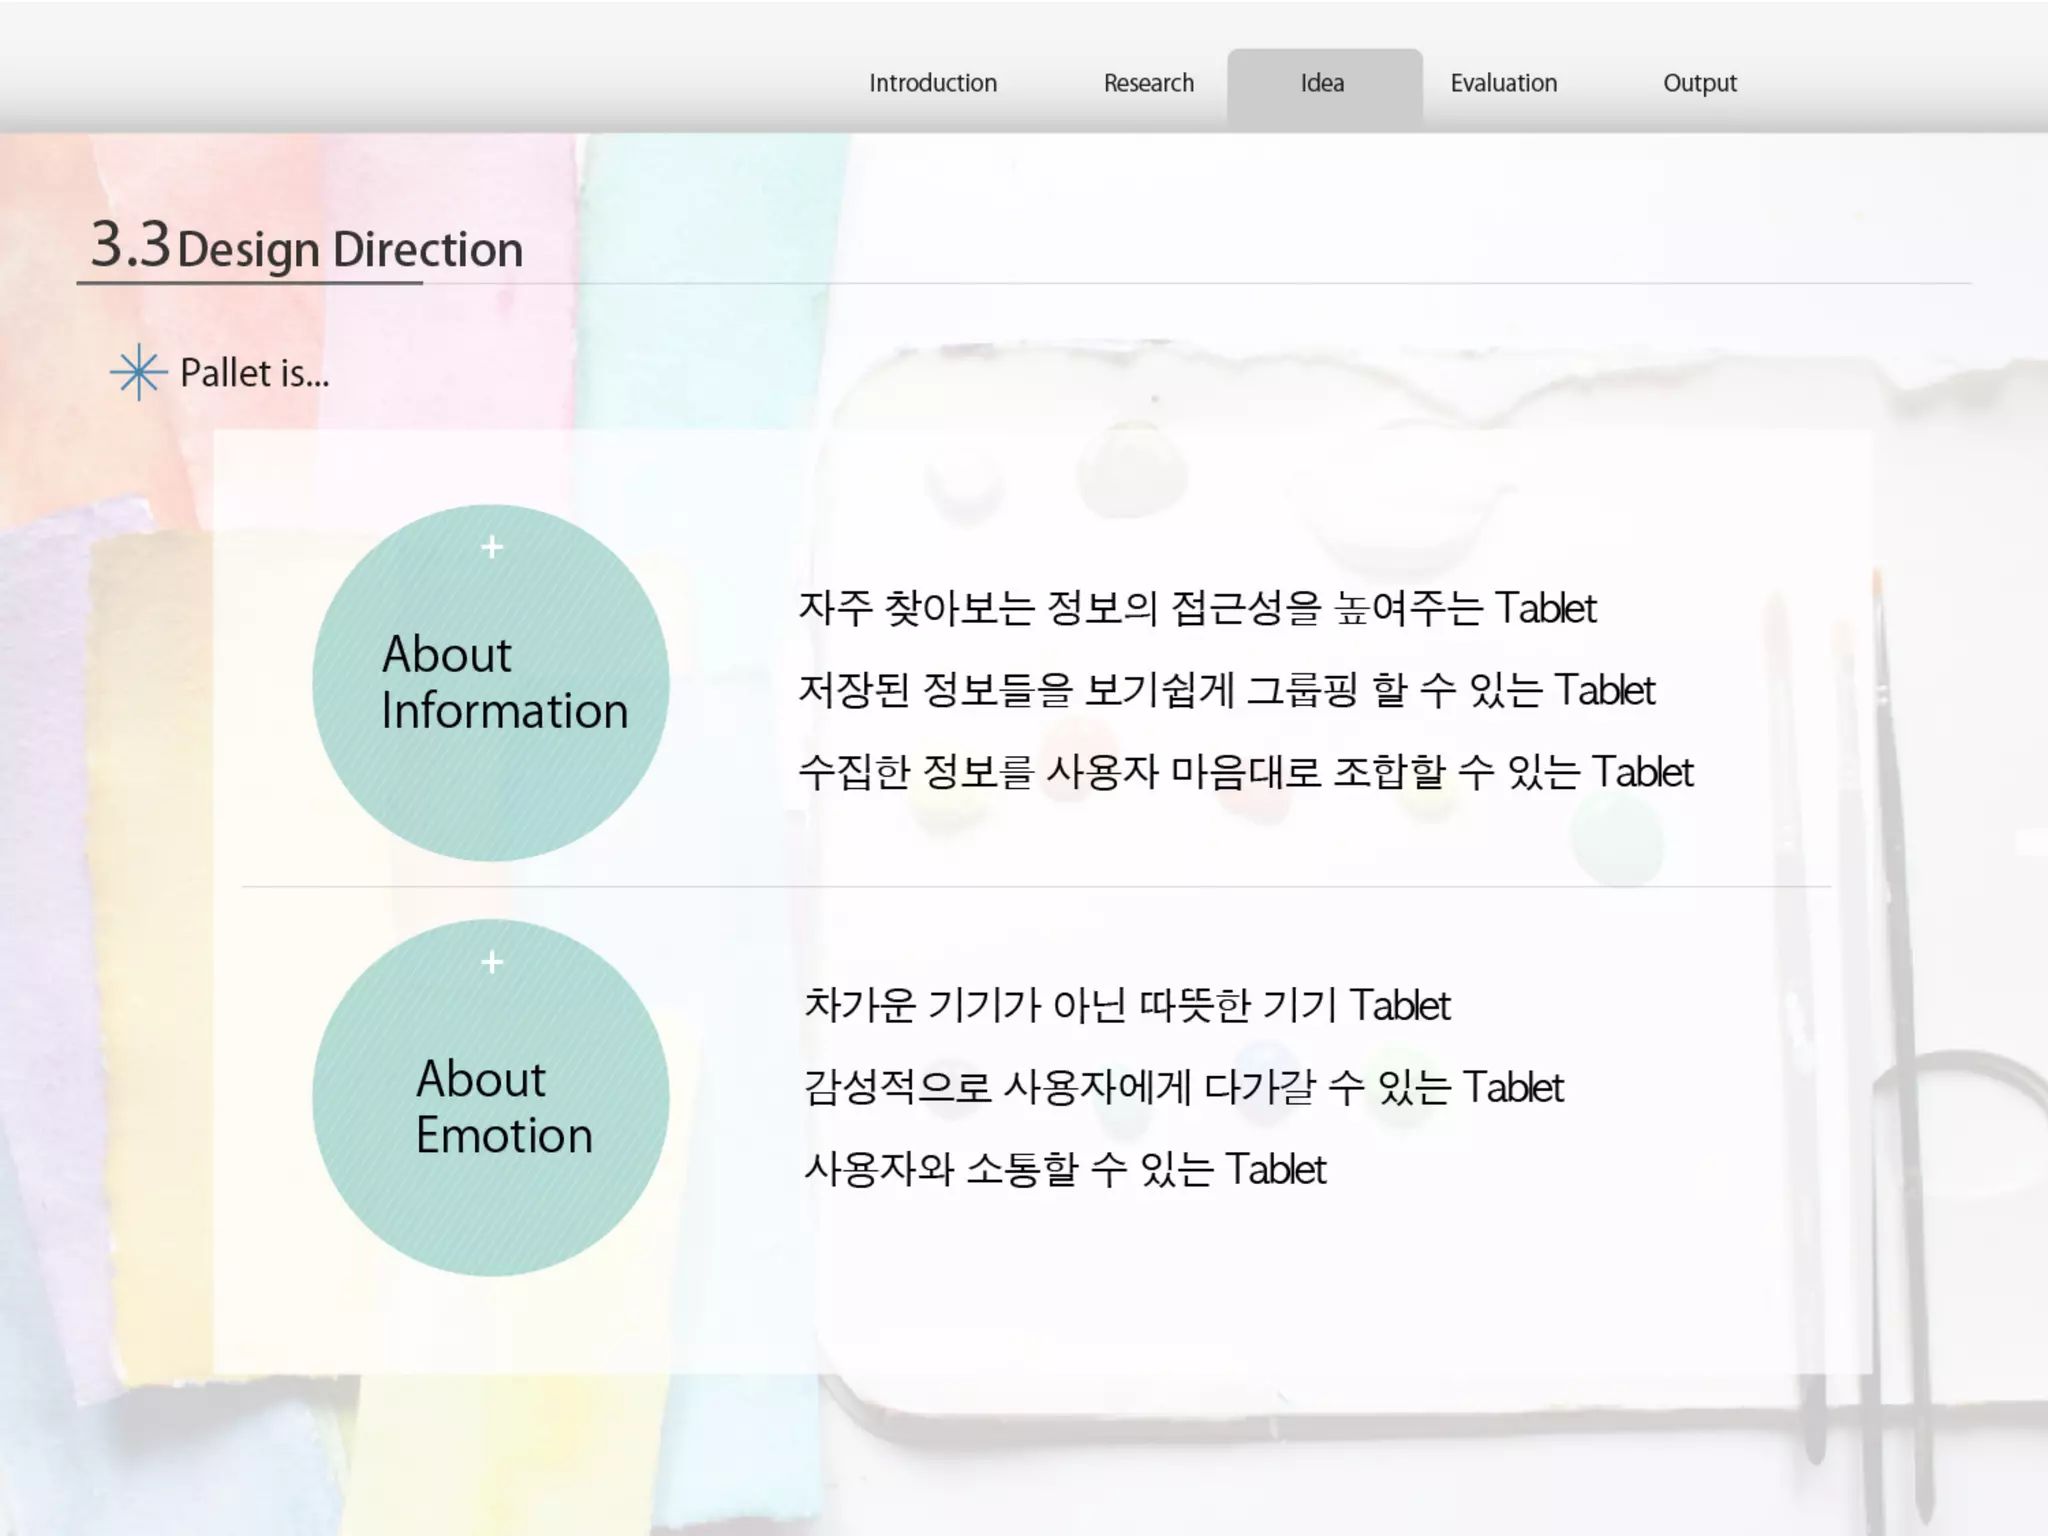Image resolution: width=2048 pixels, height=1536 pixels.
Task: Click line '감성적으로 사용자에게 다가갈 수 있는 Tablet'
Action: click(x=1183, y=1087)
